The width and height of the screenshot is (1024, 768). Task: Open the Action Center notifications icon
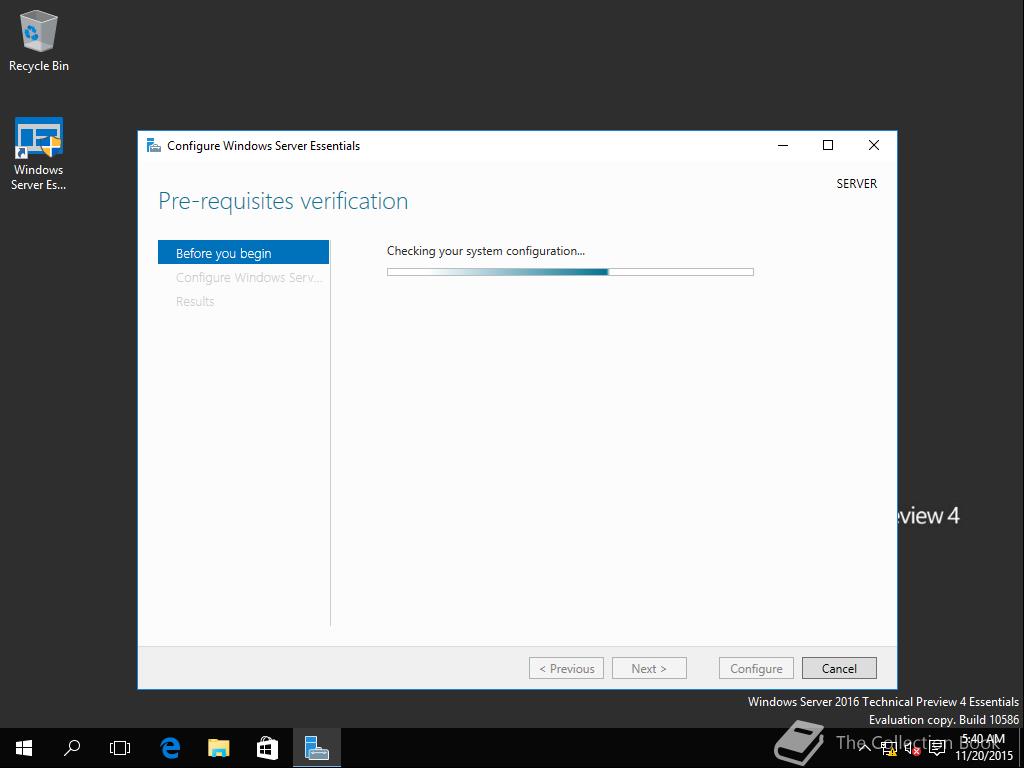pyautogui.click(x=937, y=748)
